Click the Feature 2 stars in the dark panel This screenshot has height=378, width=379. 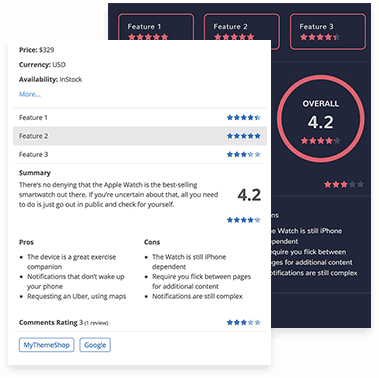pyautogui.click(x=234, y=37)
